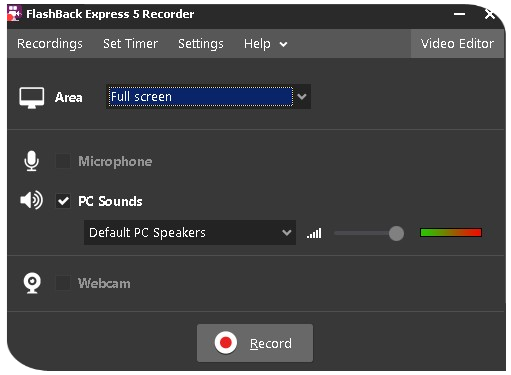The height and width of the screenshot is (375, 511).
Task: Open the Default PC Speakers dropdown
Action: [190, 233]
